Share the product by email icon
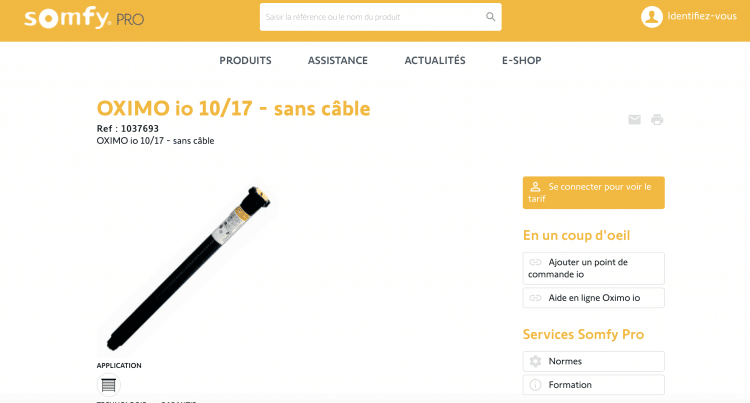The height and width of the screenshot is (403, 750). pos(634,120)
